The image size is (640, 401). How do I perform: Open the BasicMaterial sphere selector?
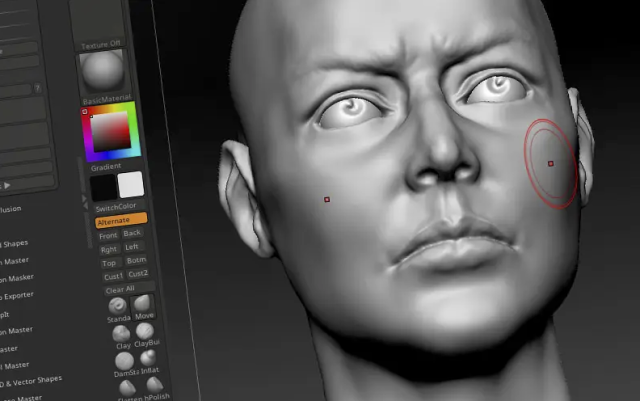pyautogui.click(x=102, y=71)
